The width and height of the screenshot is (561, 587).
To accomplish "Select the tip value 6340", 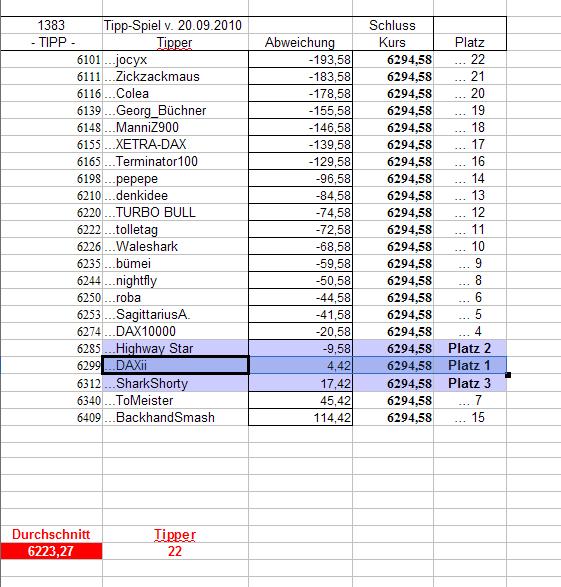I will point(51,401).
